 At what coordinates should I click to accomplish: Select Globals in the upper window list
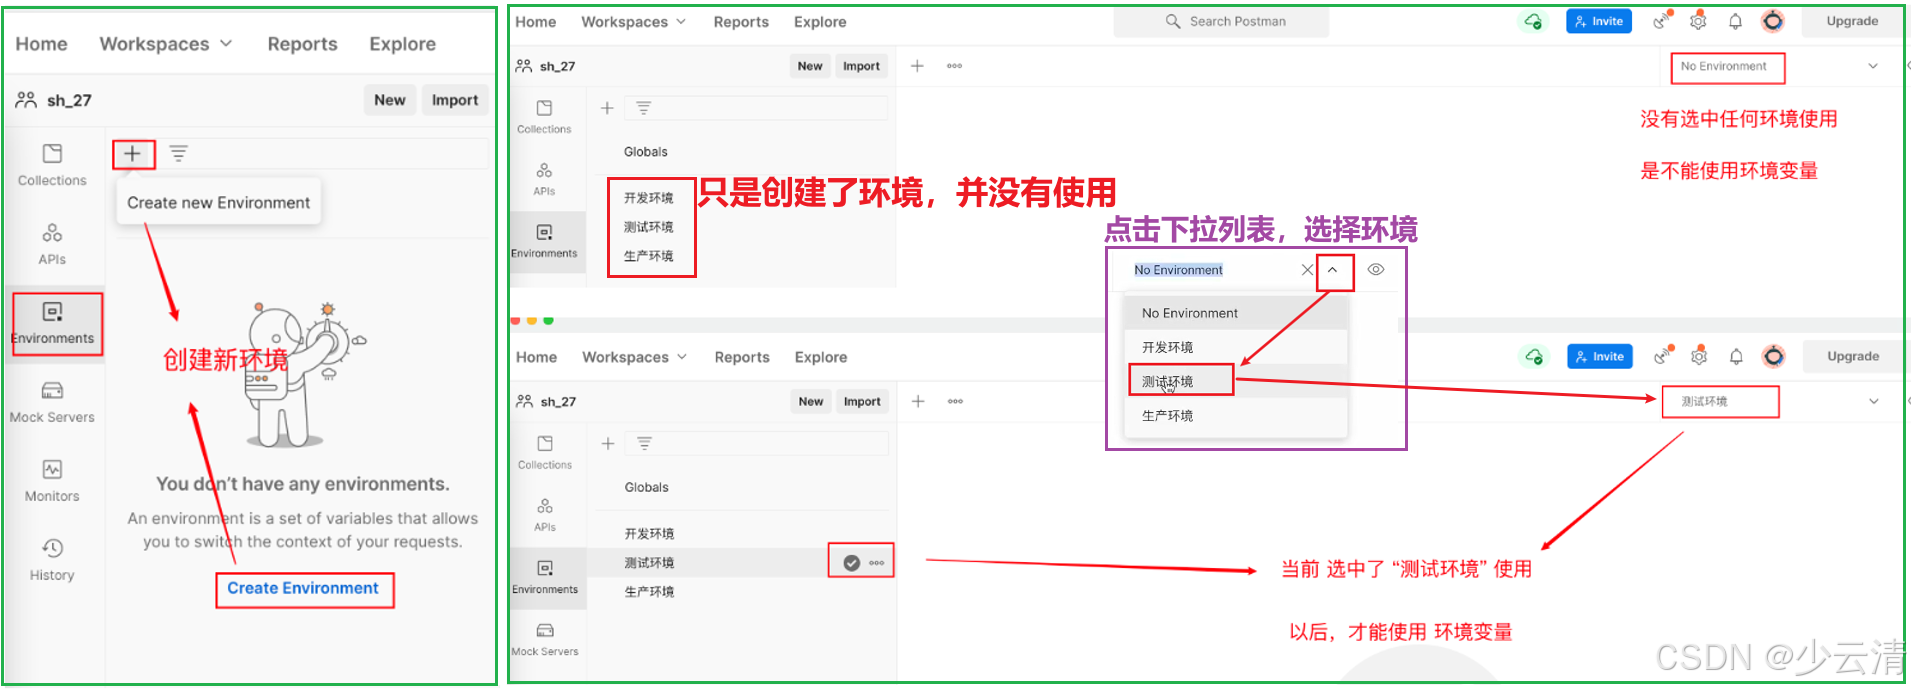(x=646, y=152)
